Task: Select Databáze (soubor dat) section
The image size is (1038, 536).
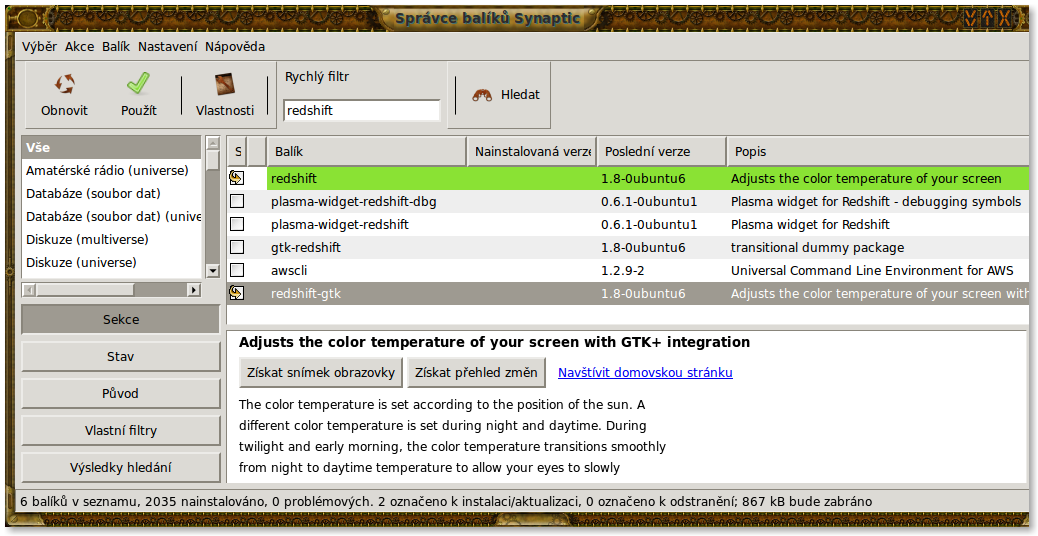Action: [111, 194]
